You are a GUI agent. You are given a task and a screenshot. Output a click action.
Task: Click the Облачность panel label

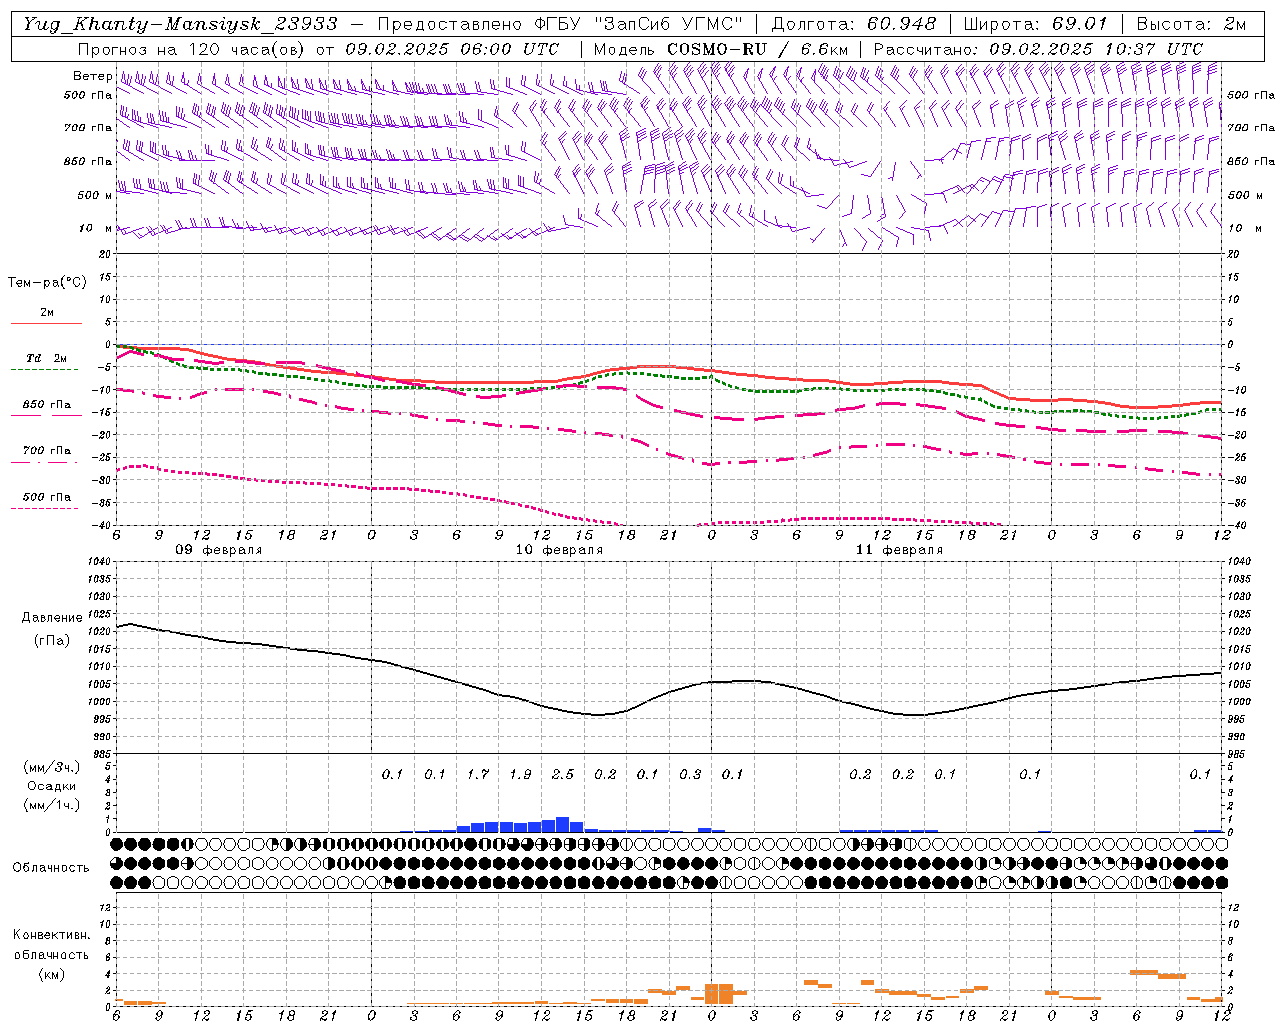coord(51,868)
